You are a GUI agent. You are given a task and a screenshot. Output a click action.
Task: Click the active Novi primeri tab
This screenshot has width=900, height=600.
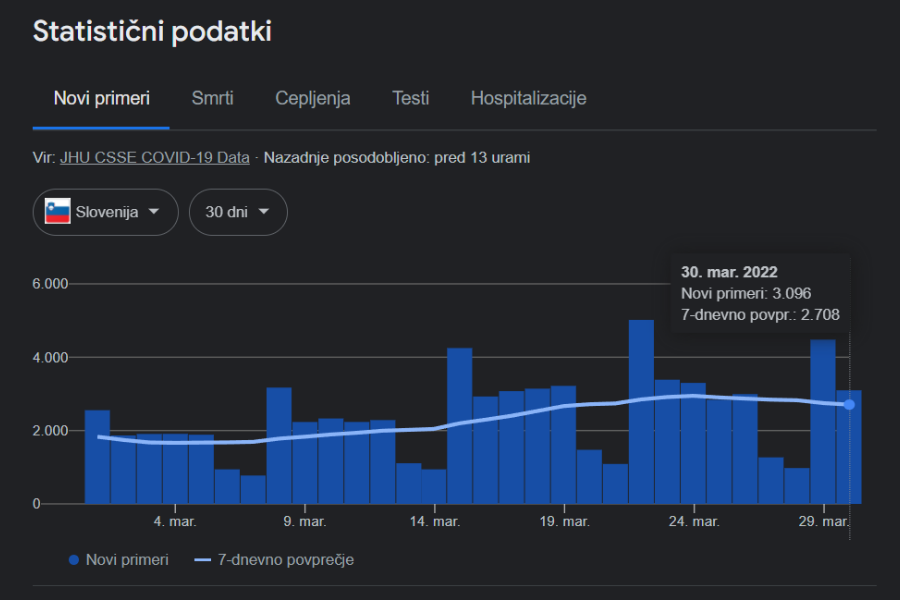coord(100,98)
